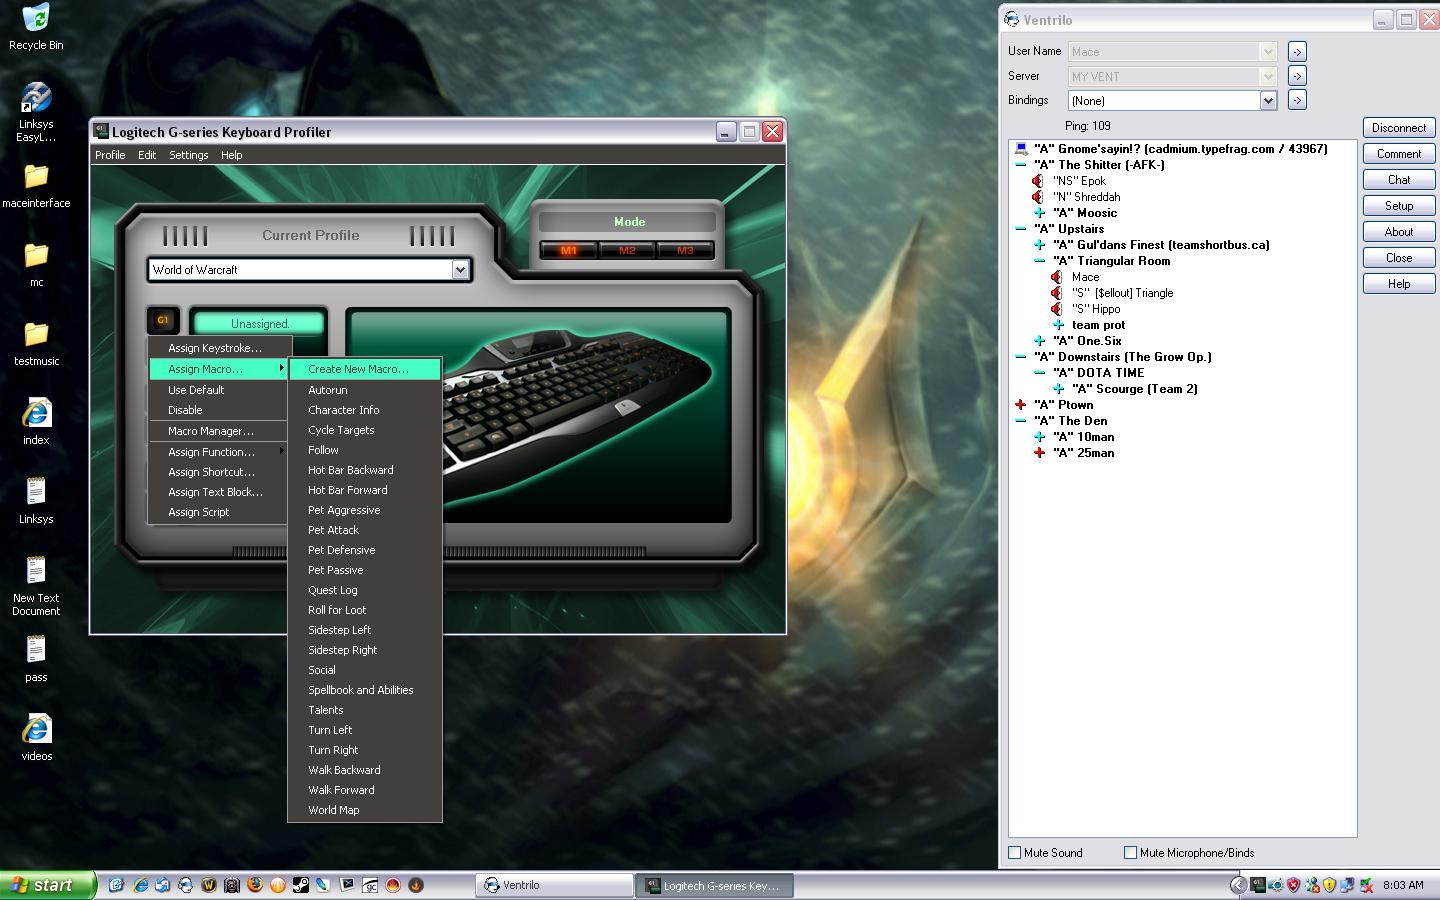Click the Firefox icon in quick launch

click(255, 885)
